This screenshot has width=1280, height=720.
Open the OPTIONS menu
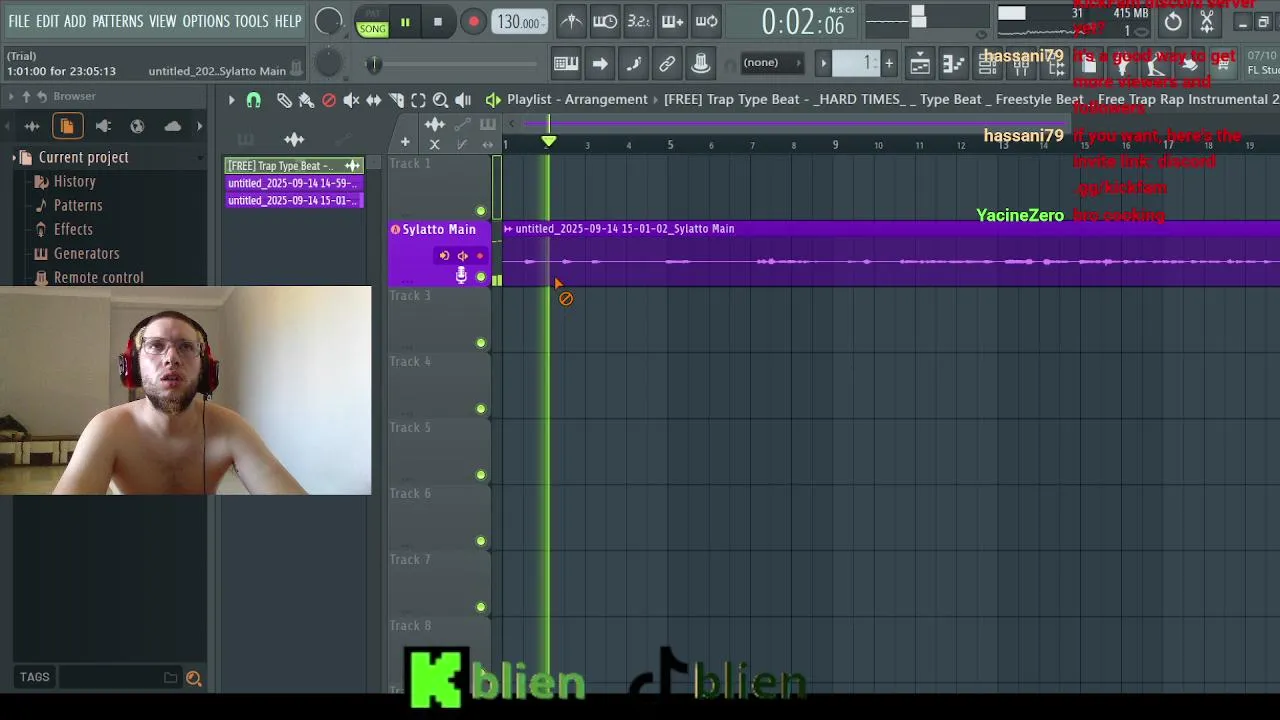206,21
